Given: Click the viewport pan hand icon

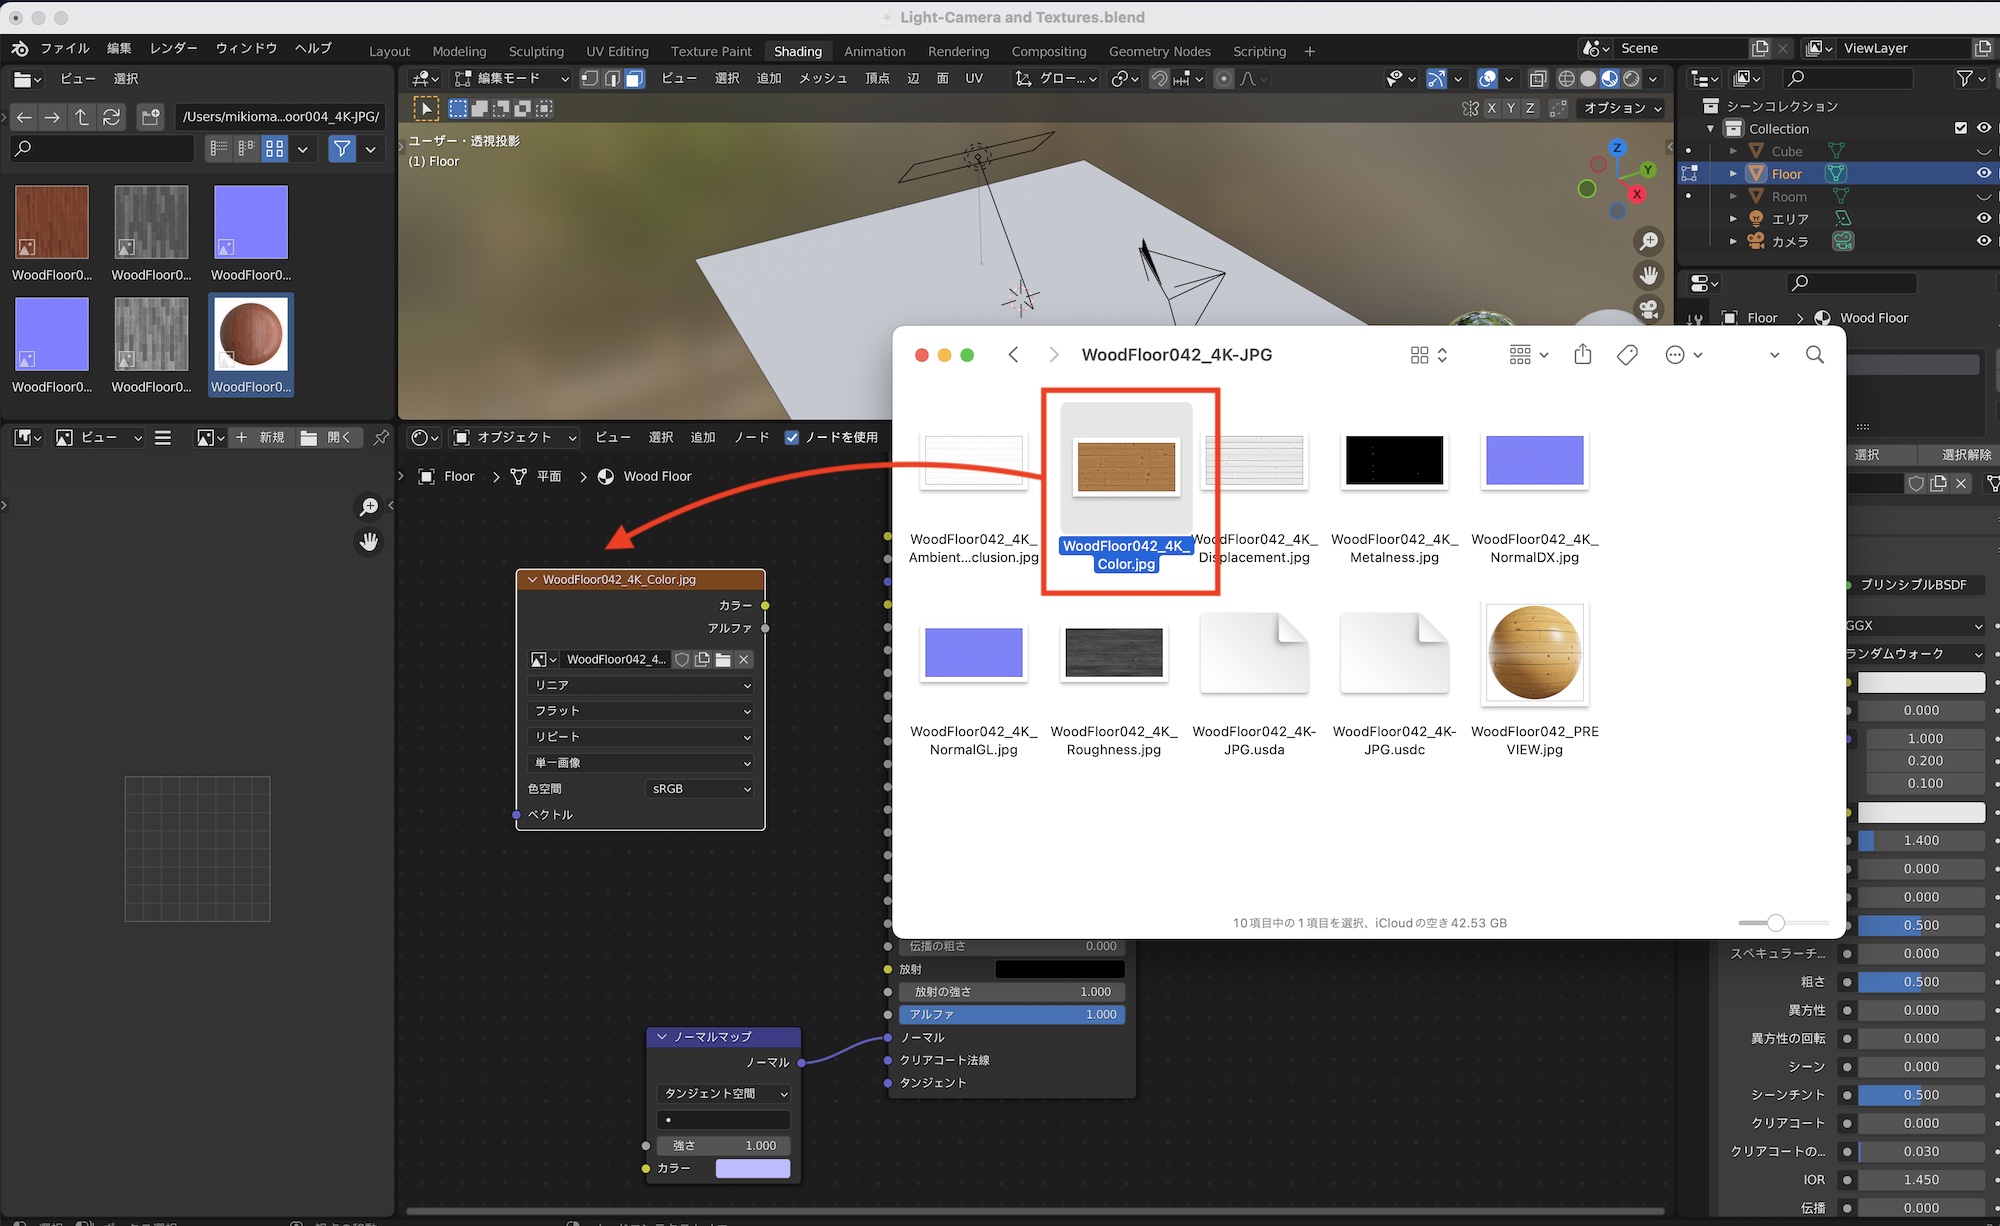Looking at the screenshot, I should coord(1648,275).
